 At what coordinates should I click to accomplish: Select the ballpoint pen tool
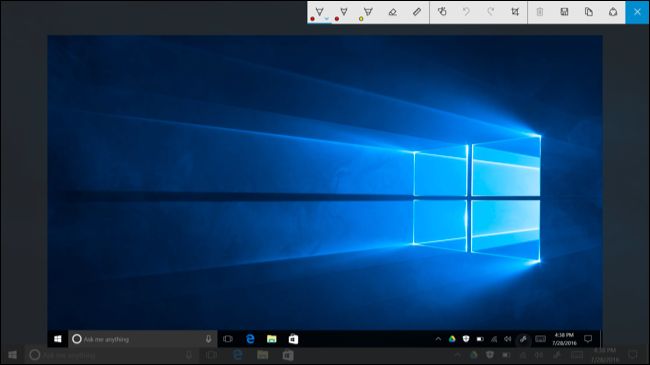click(x=319, y=12)
